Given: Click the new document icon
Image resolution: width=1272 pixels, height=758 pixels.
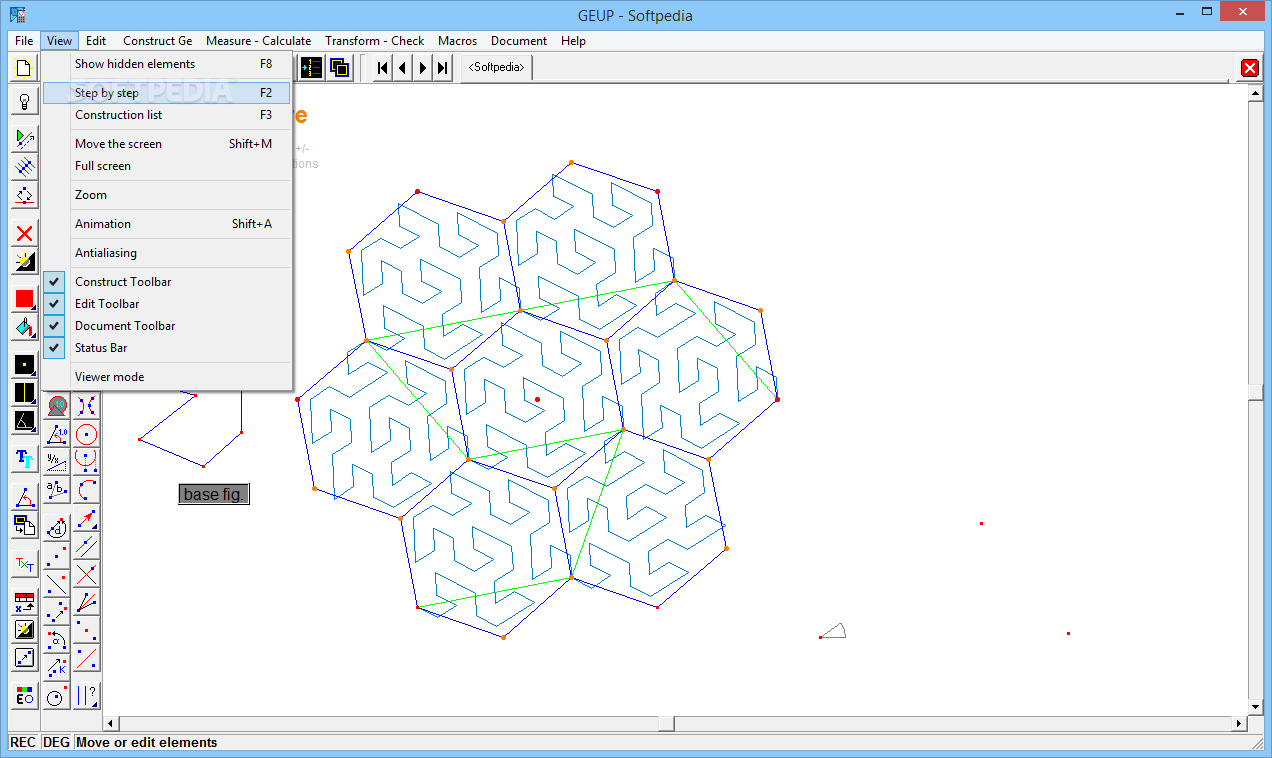Looking at the screenshot, I should 25,68.
